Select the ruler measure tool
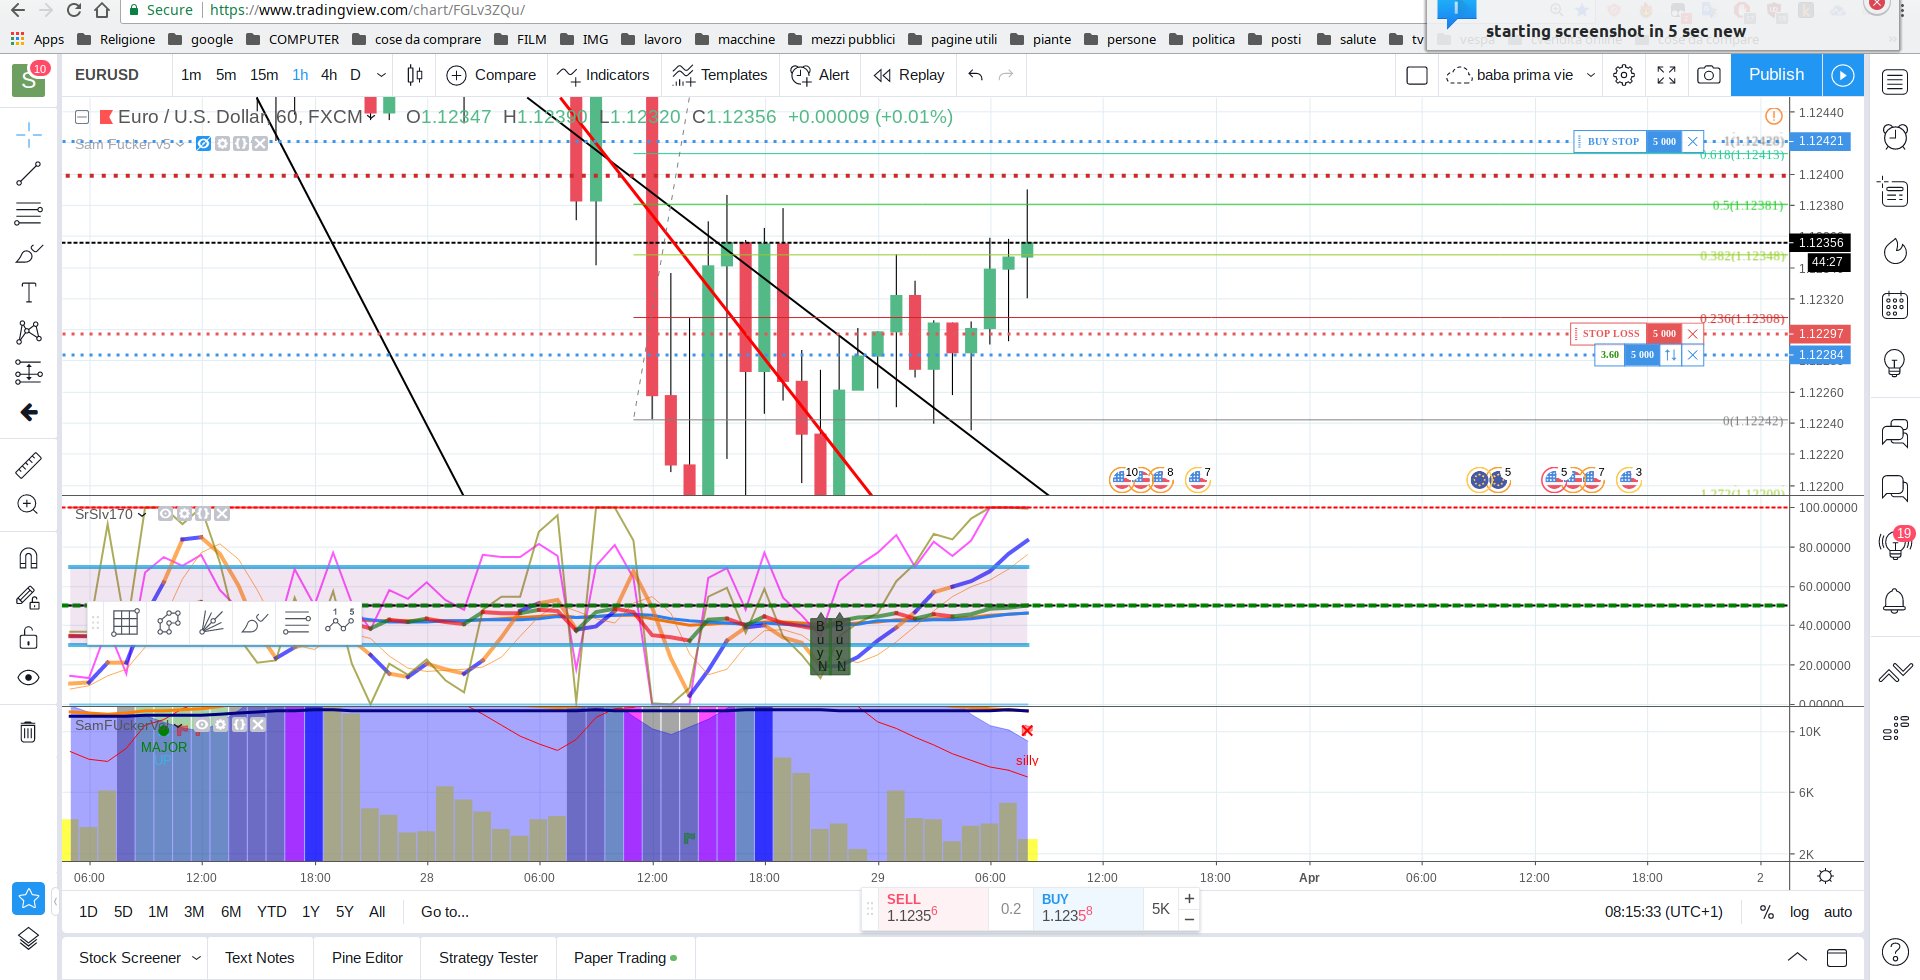Image resolution: width=1920 pixels, height=980 pixels. coord(29,465)
